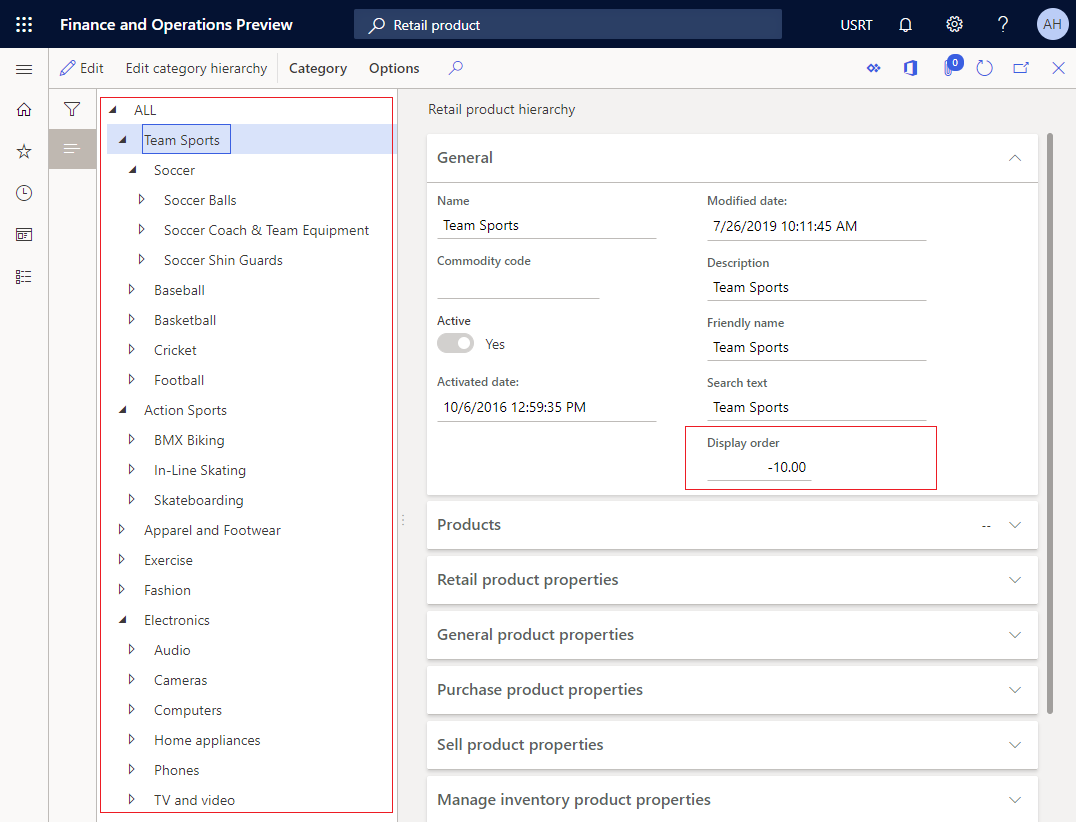Go to Home in left sidebar

tap(24, 110)
